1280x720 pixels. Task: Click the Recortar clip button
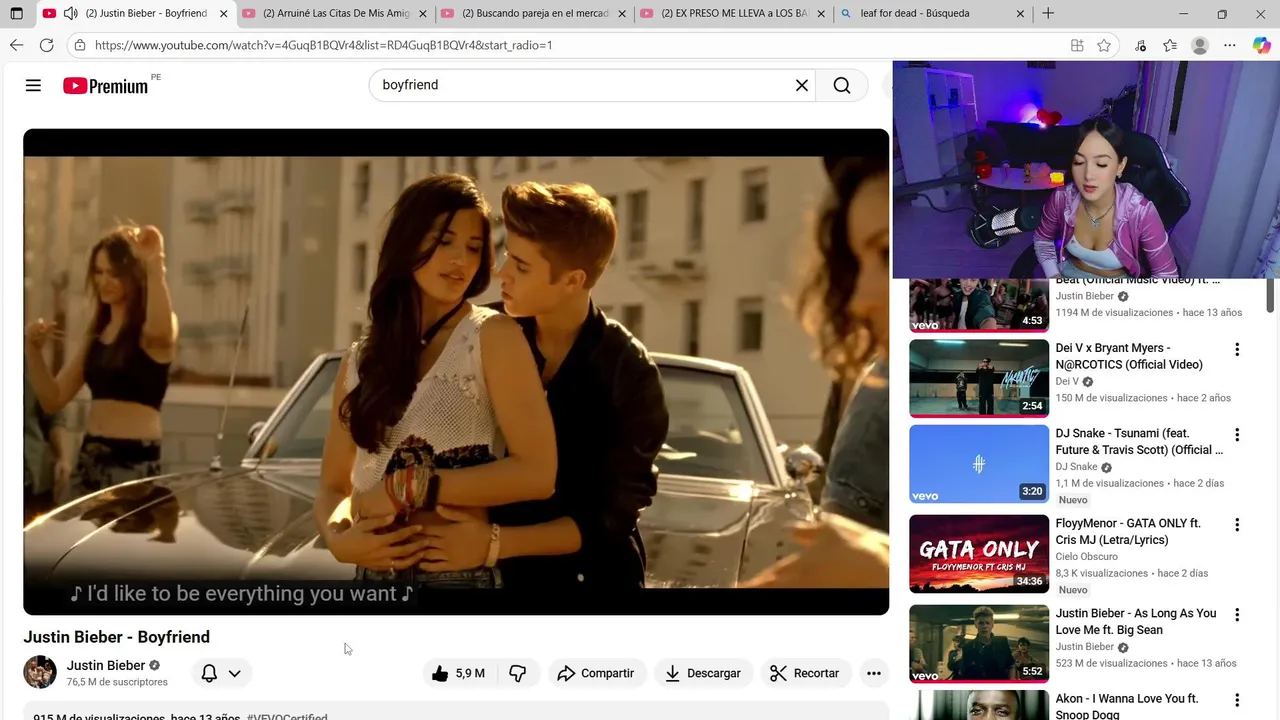[805, 673]
